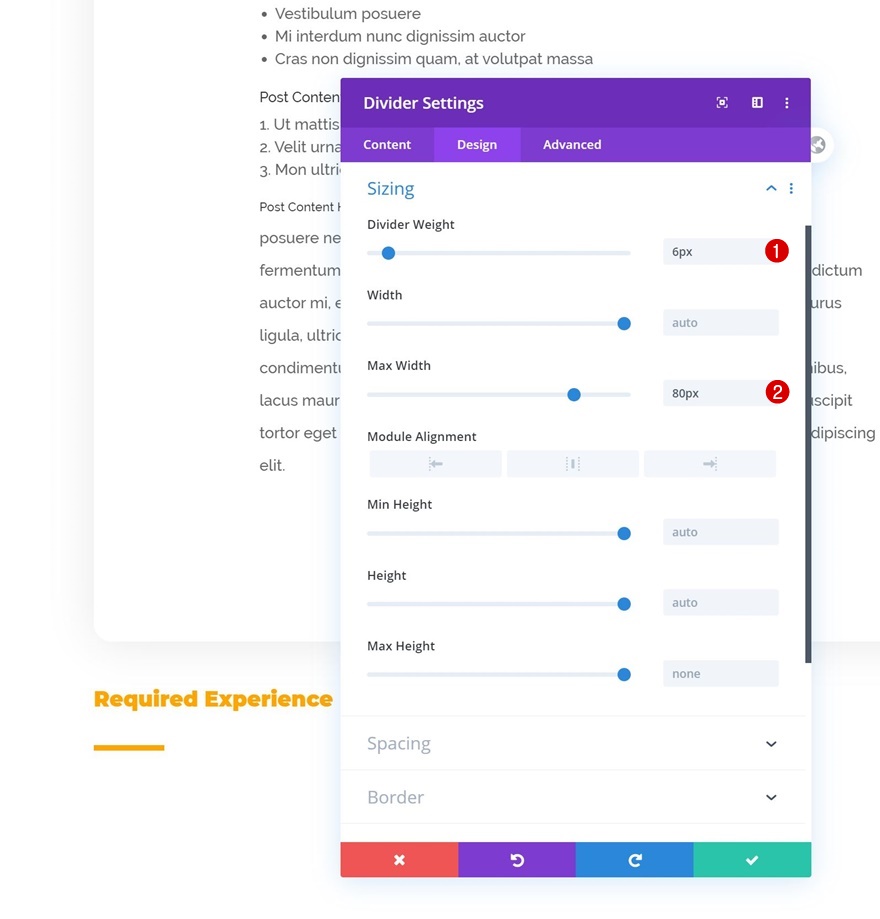Select center module alignment option
The image size is (880, 919).
click(x=572, y=464)
